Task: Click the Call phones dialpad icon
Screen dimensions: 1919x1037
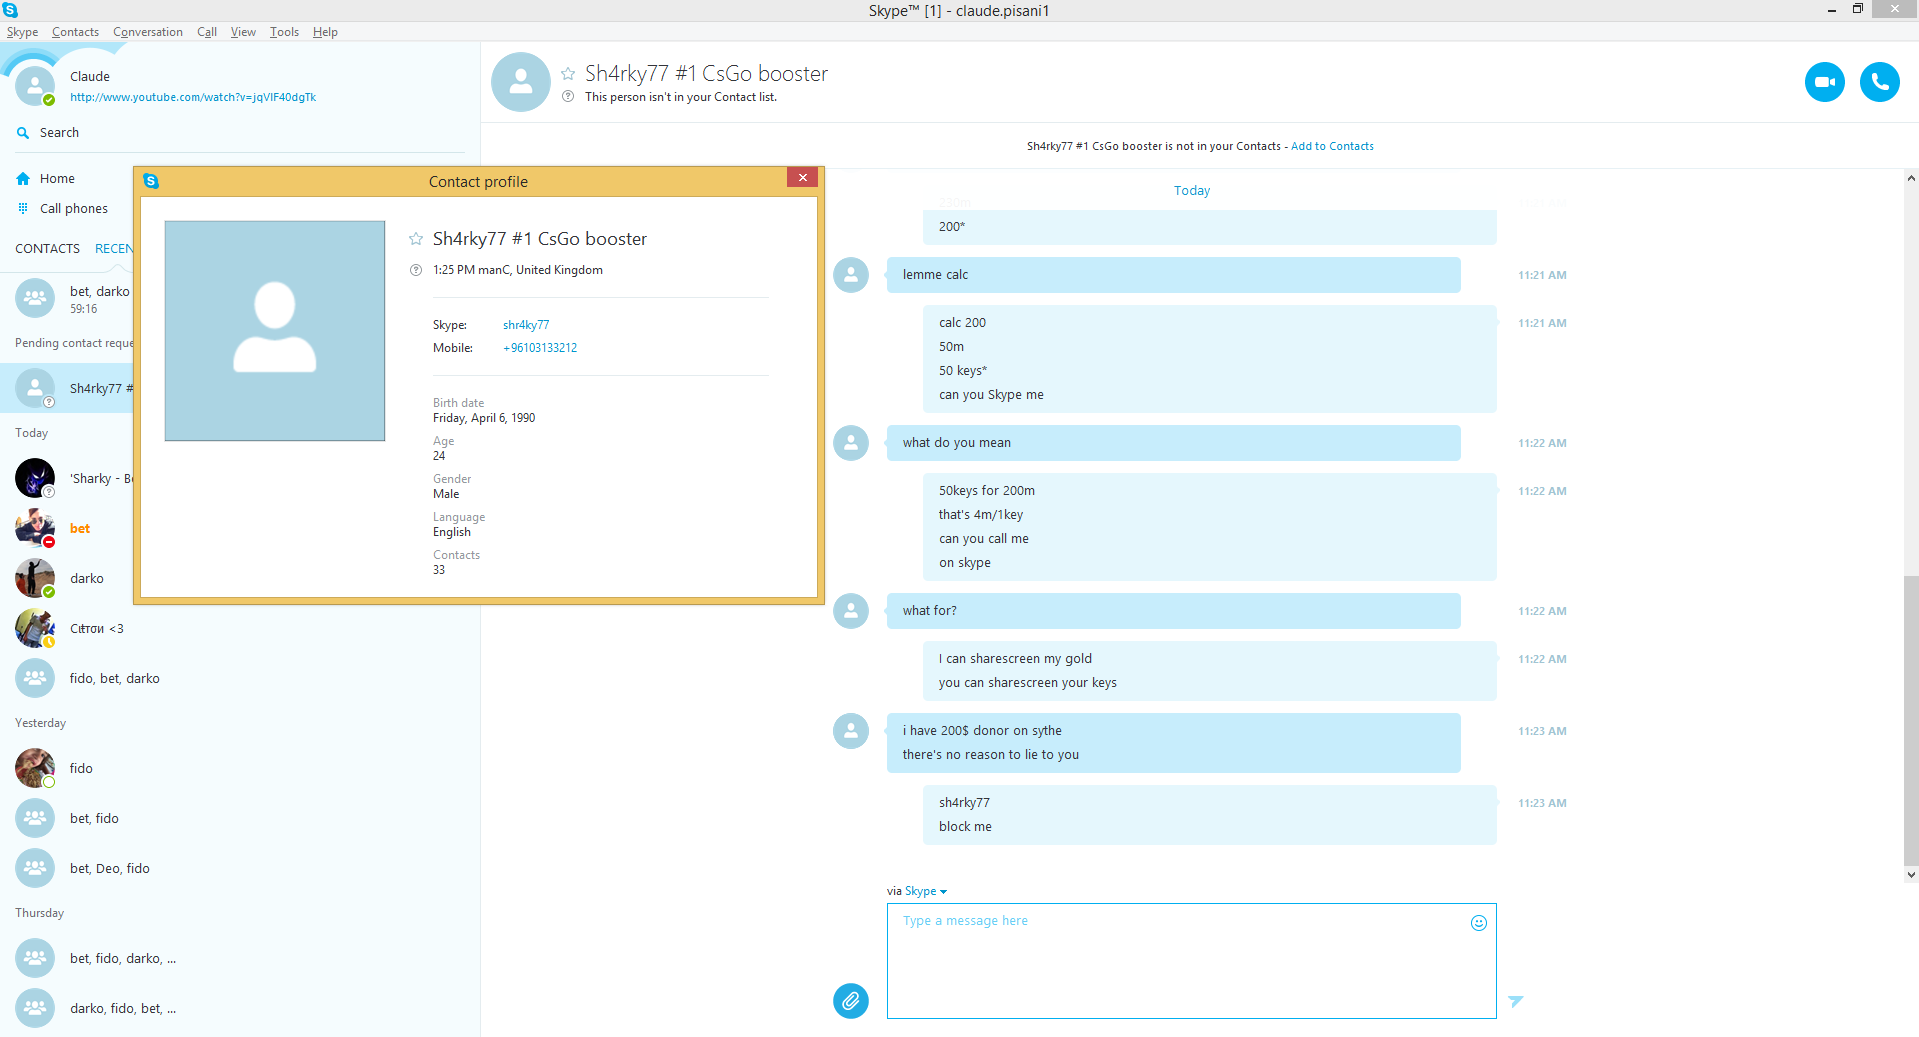Action: point(23,209)
